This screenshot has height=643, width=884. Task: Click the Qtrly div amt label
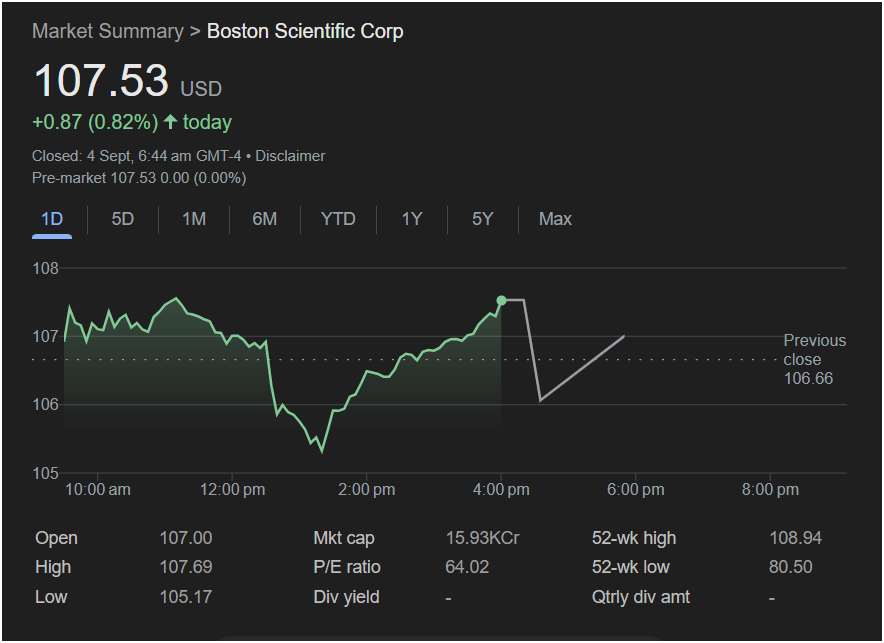(640, 596)
